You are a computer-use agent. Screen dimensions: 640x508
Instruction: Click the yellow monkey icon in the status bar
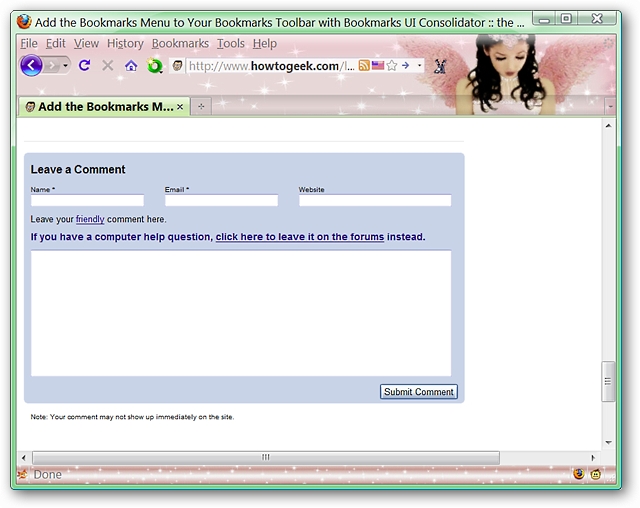click(x=596, y=474)
